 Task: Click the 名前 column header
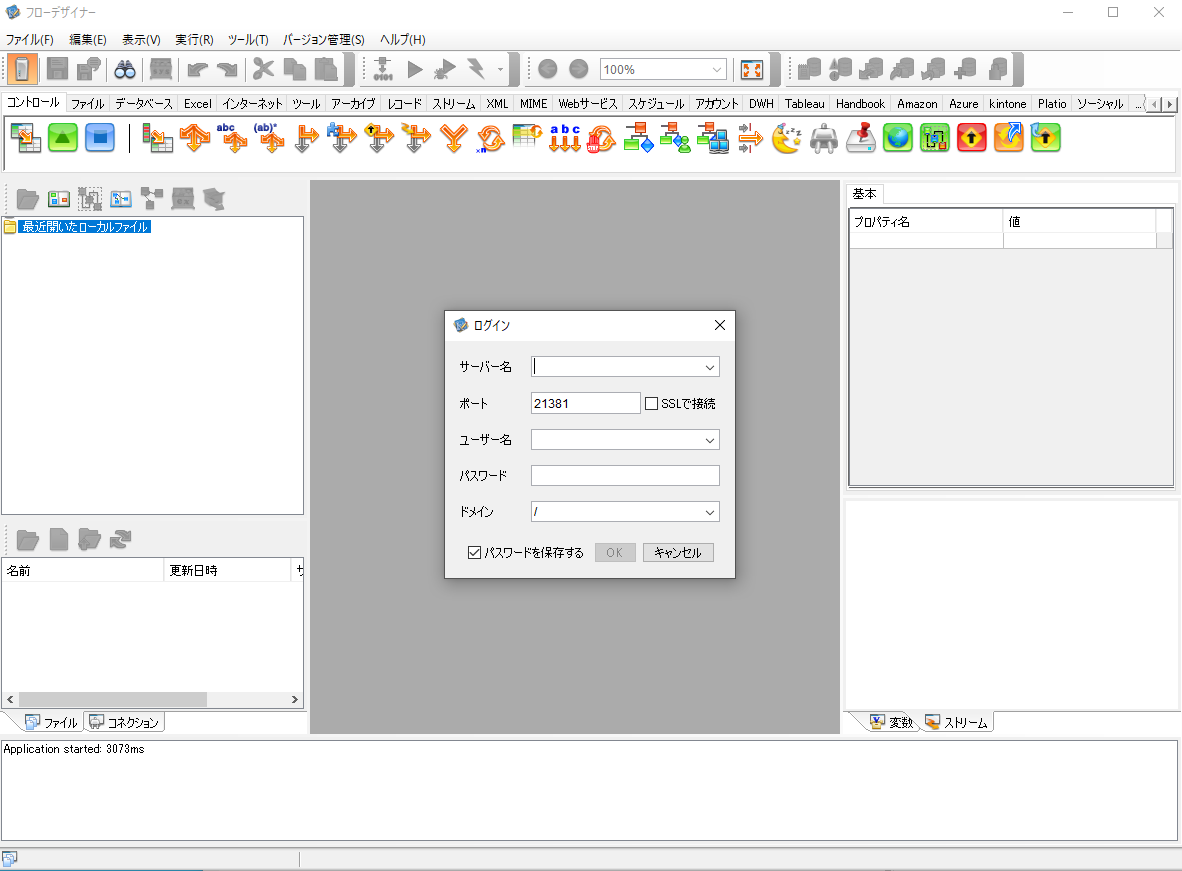[x=82, y=571]
